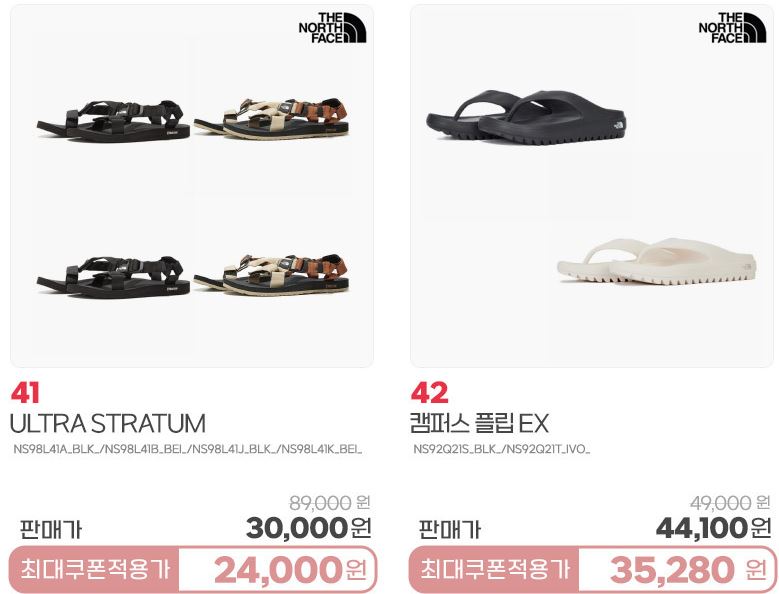
Task: Click the 최대쿠폰적용가 label under product 41
Action: pos(95,569)
